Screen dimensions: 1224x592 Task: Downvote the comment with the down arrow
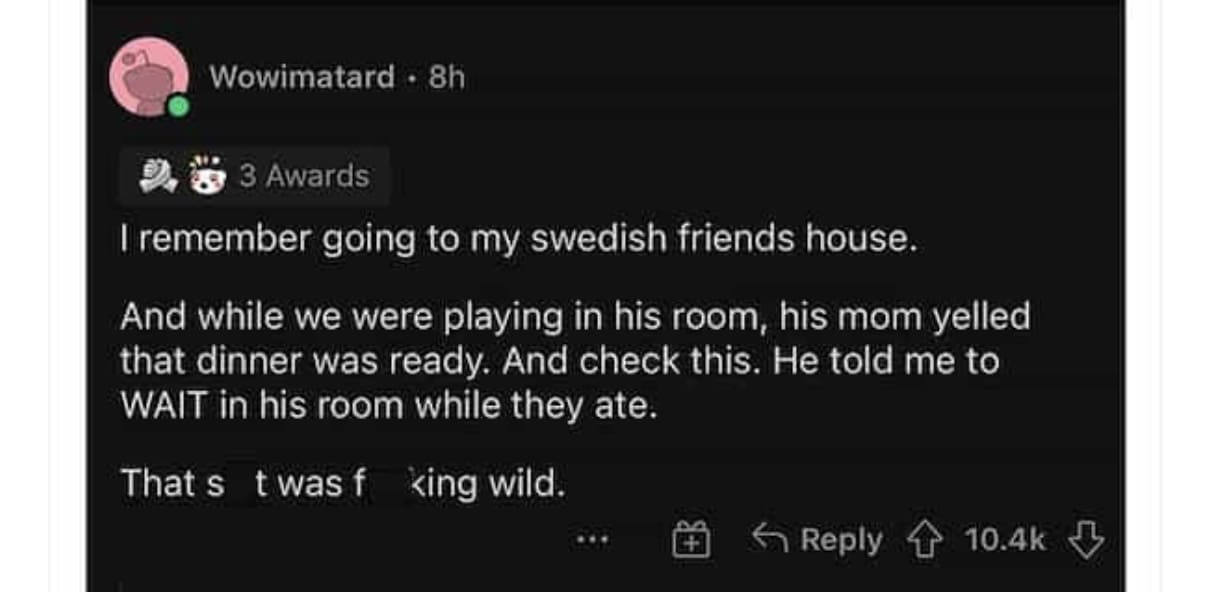tap(1085, 540)
